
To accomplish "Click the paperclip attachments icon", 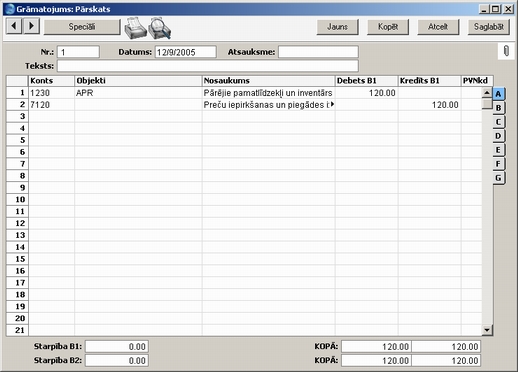I will [x=506, y=52].
